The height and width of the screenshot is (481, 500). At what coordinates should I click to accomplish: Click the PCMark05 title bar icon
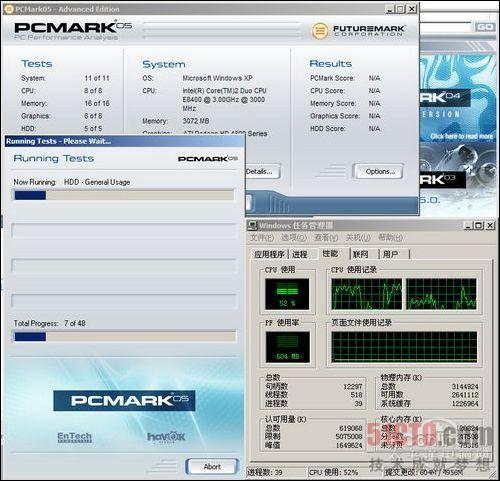(10, 9)
